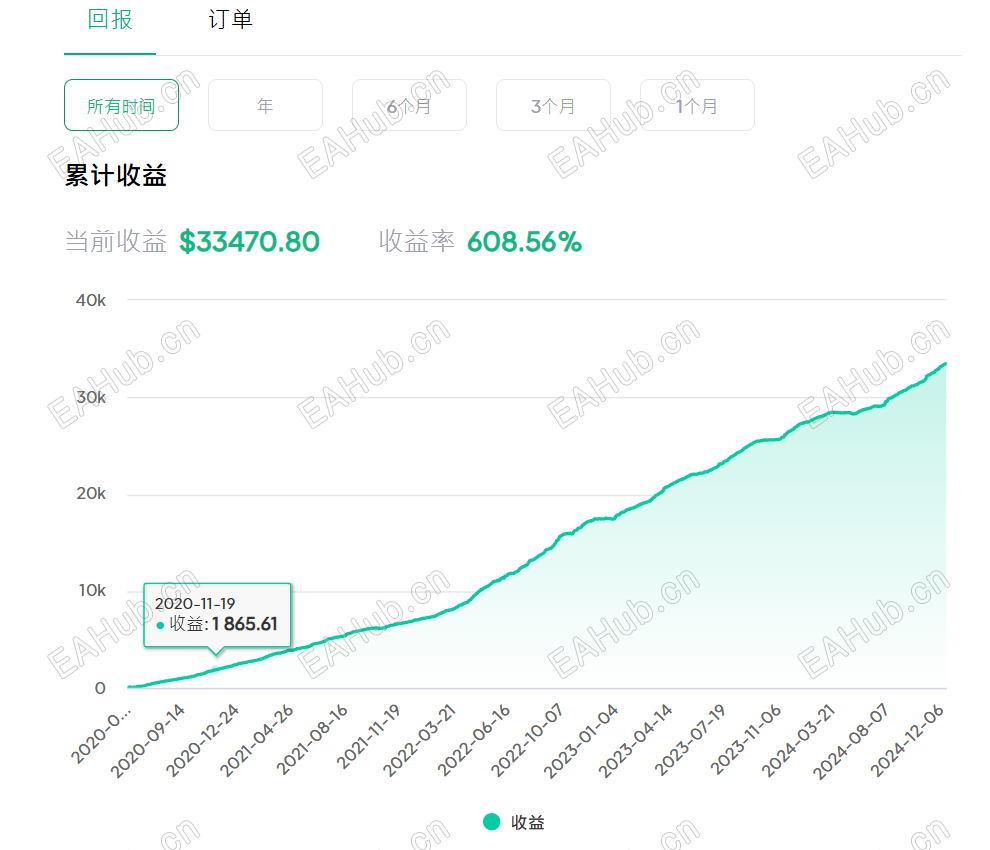The image size is (990, 850).
Task: Click the 40k y-axis label
Action: tap(91, 301)
